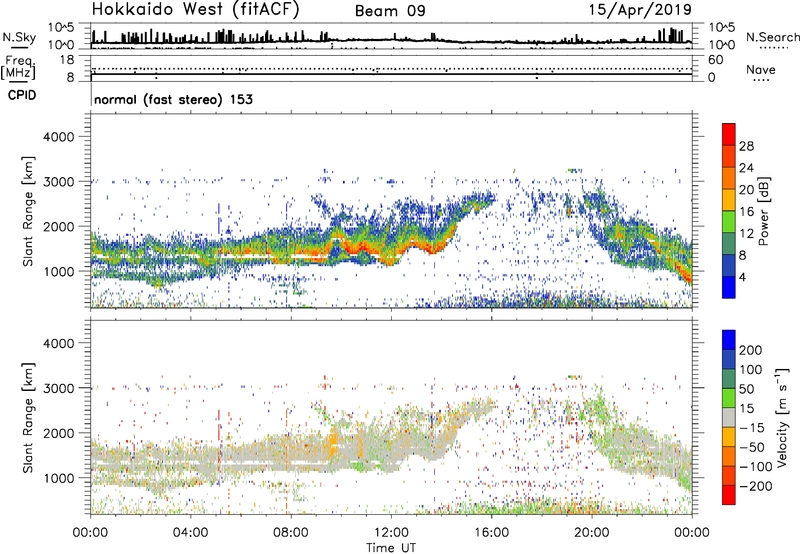
Task: Click the 'Power [dB]' colorbar label
Action: coord(763,211)
